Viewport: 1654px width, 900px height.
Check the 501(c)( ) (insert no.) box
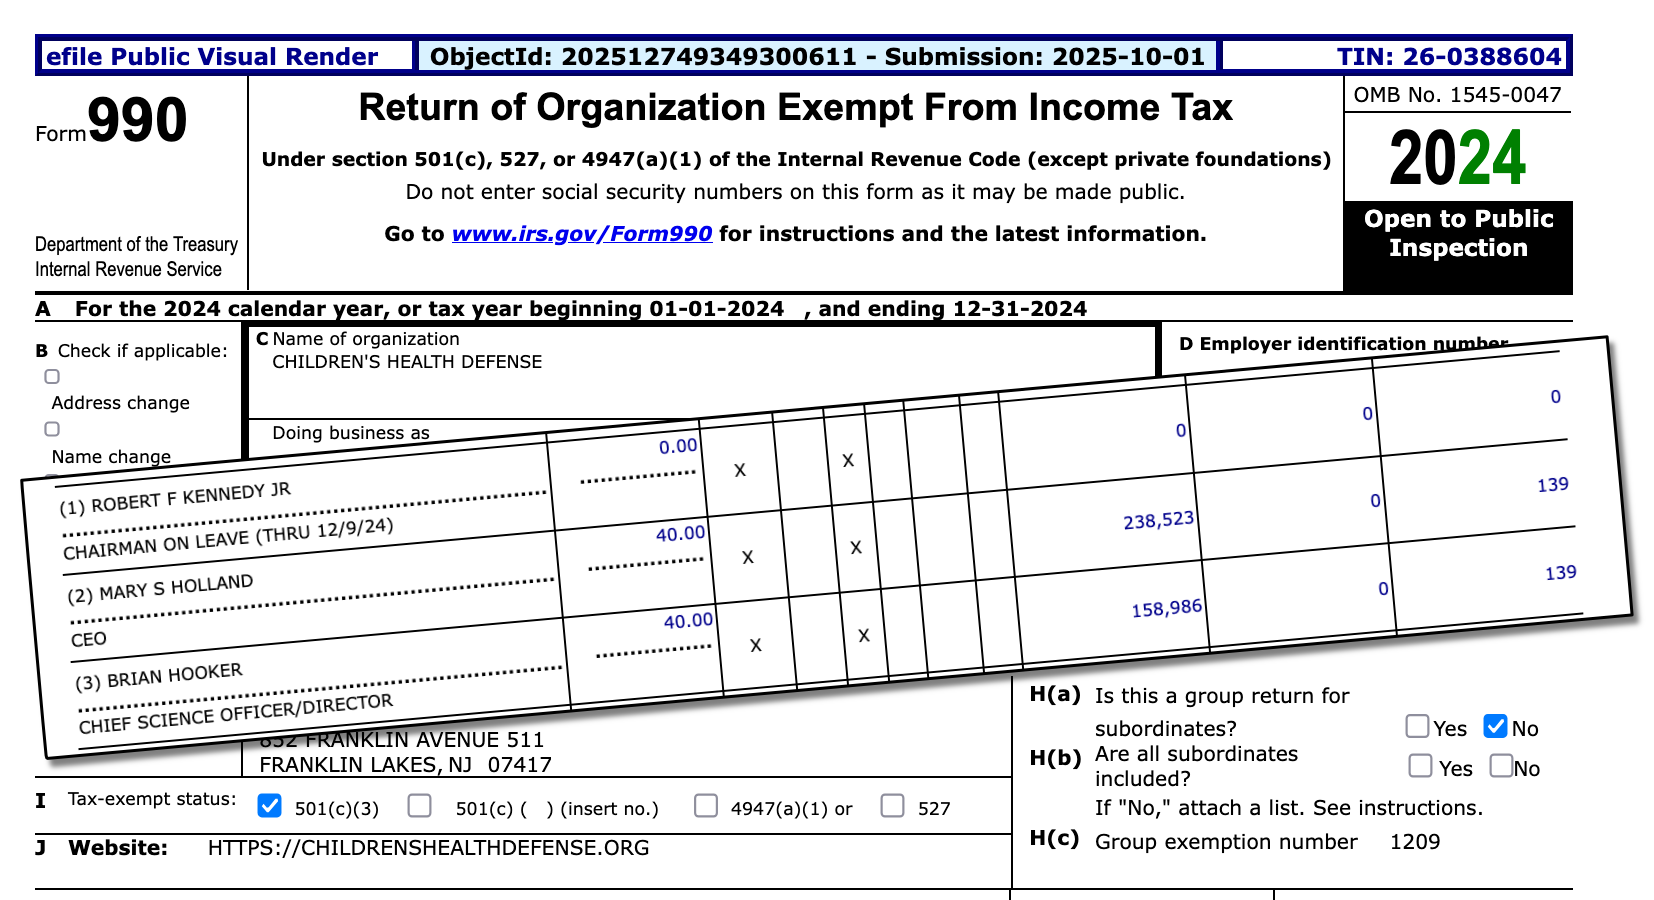click(420, 806)
